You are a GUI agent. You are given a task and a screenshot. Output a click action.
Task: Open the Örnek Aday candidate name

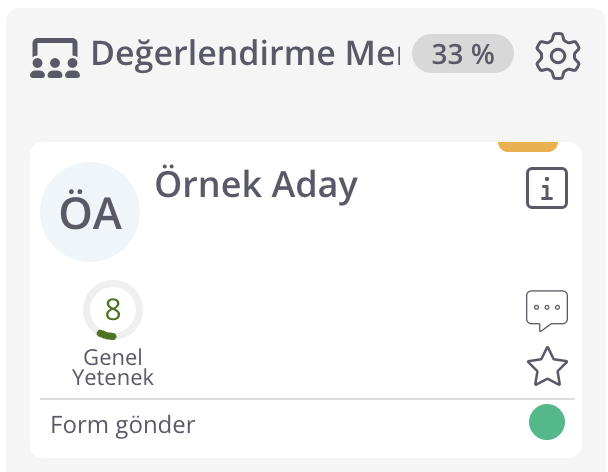[256, 184]
